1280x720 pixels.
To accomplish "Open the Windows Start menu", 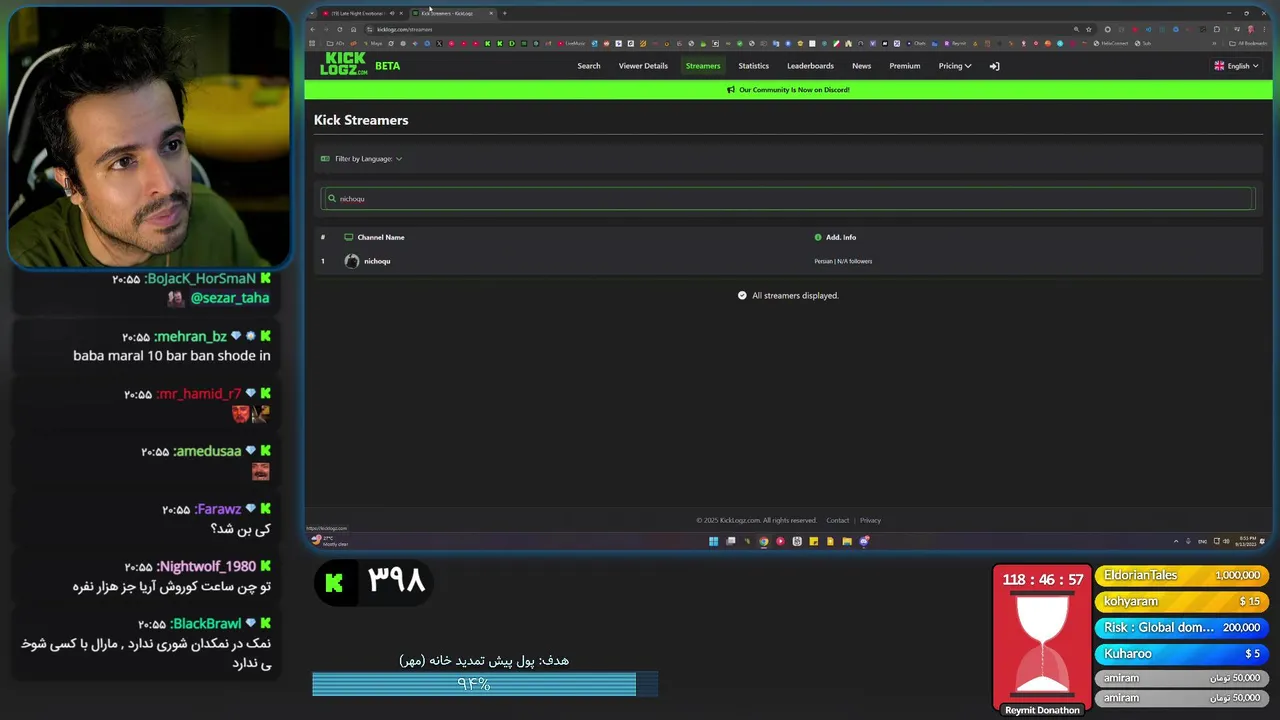I will coord(714,541).
